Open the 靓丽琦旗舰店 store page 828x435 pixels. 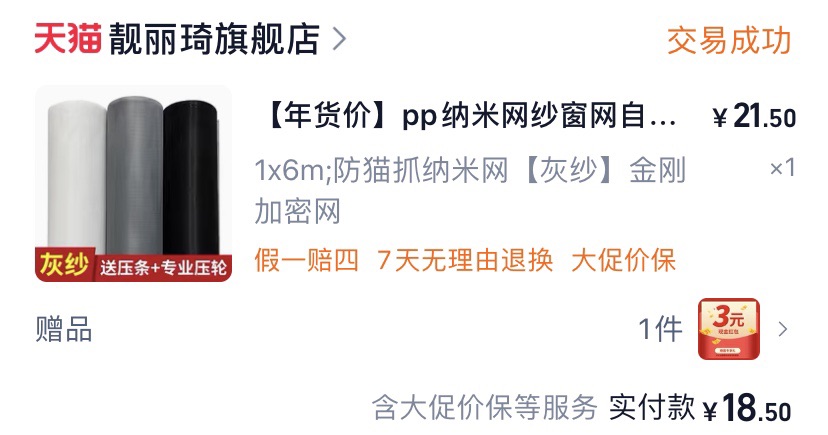coord(214,39)
